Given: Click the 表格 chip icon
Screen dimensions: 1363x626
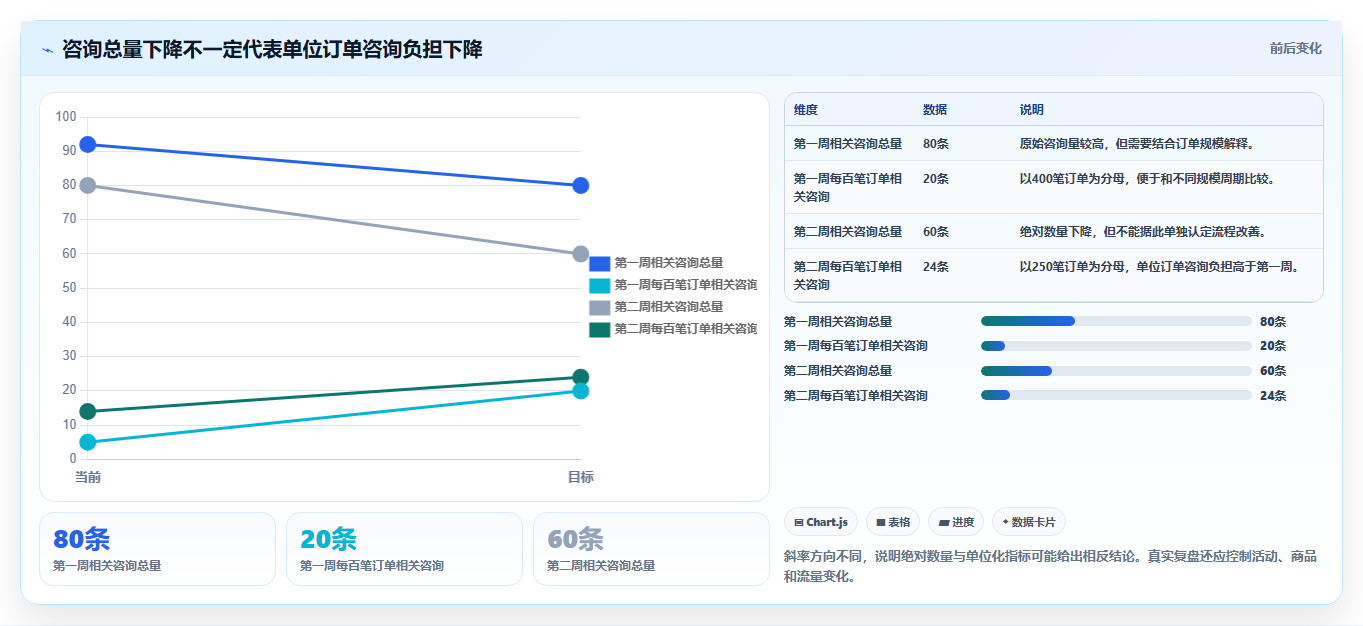Looking at the screenshot, I should (x=881, y=522).
